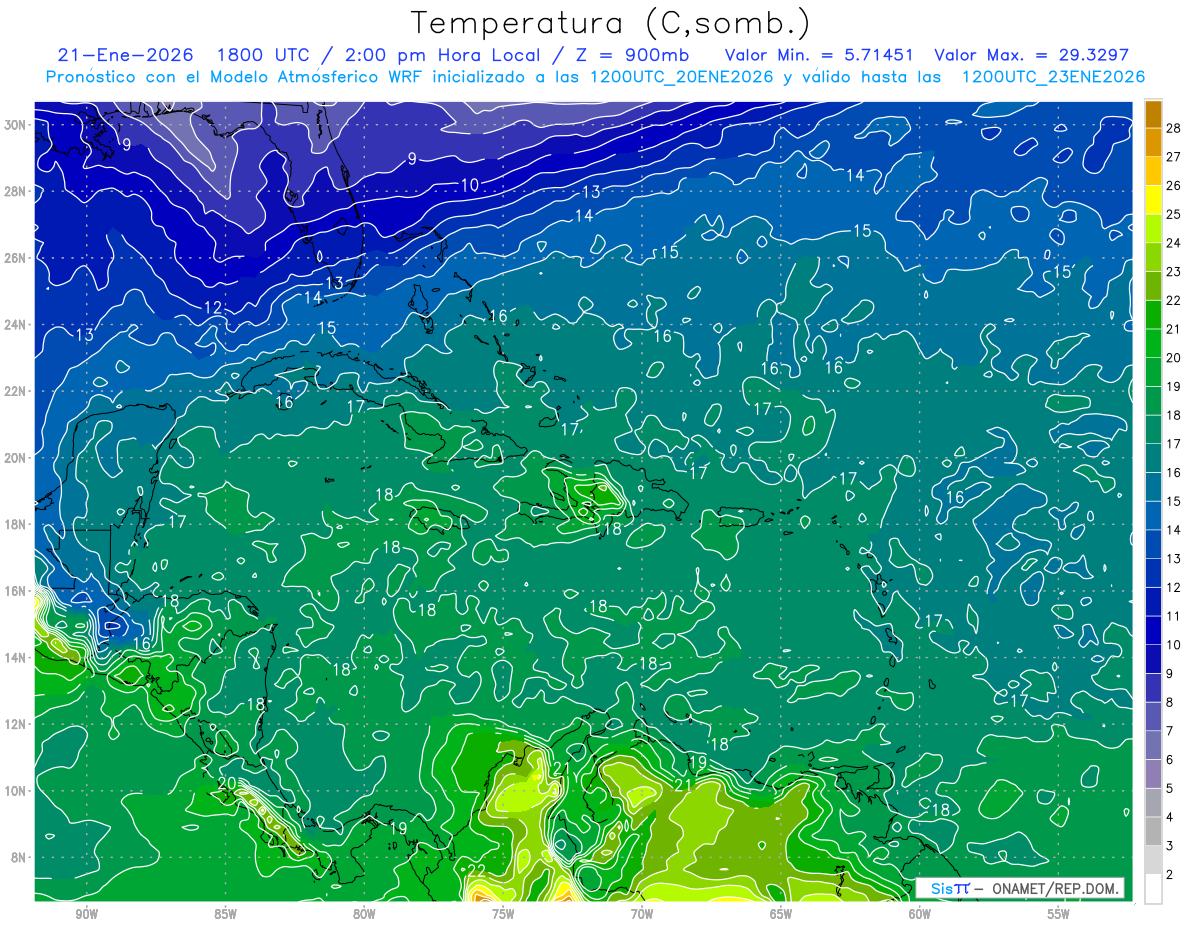Click the "80W" longitude label
This screenshot has width=1200, height=927.
(364, 914)
